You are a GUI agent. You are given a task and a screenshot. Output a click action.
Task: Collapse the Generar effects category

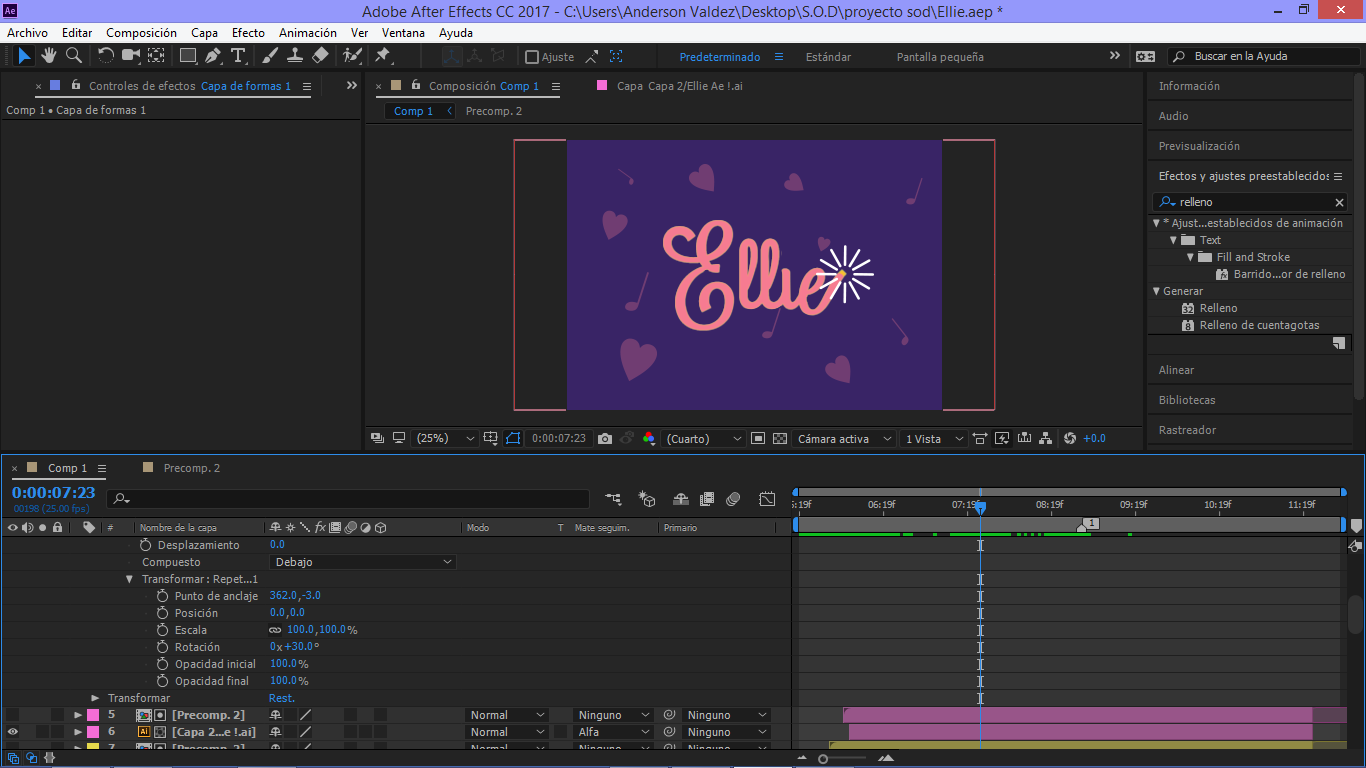pos(1157,291)
